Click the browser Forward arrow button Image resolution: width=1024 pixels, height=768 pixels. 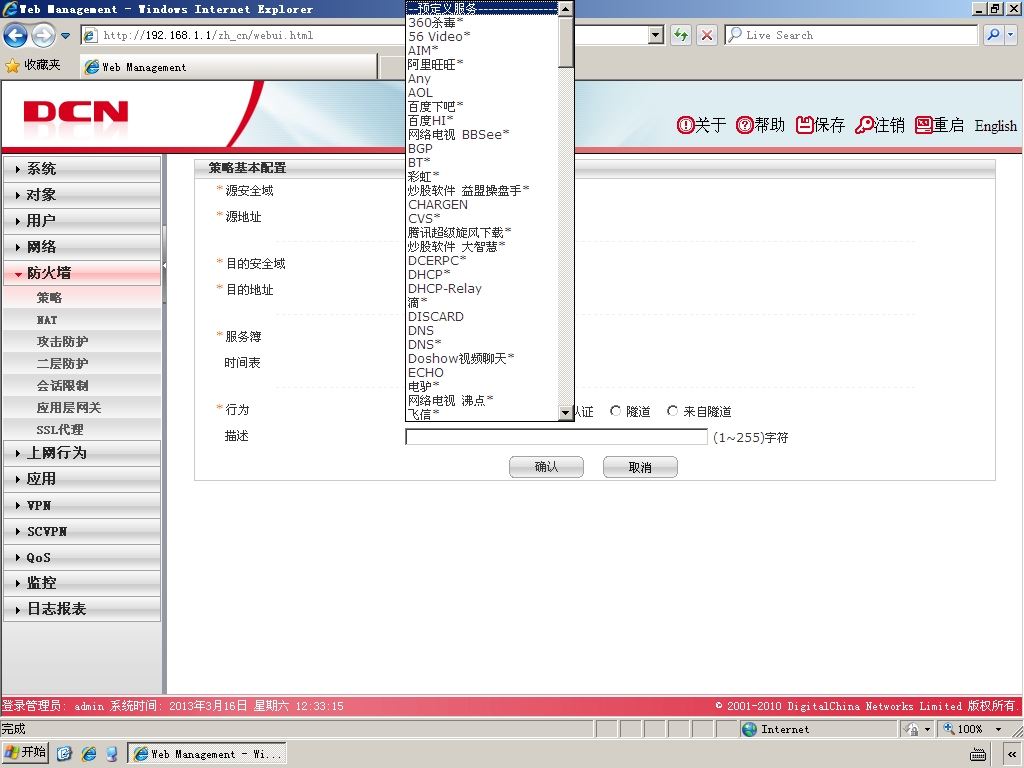[43, 35]
